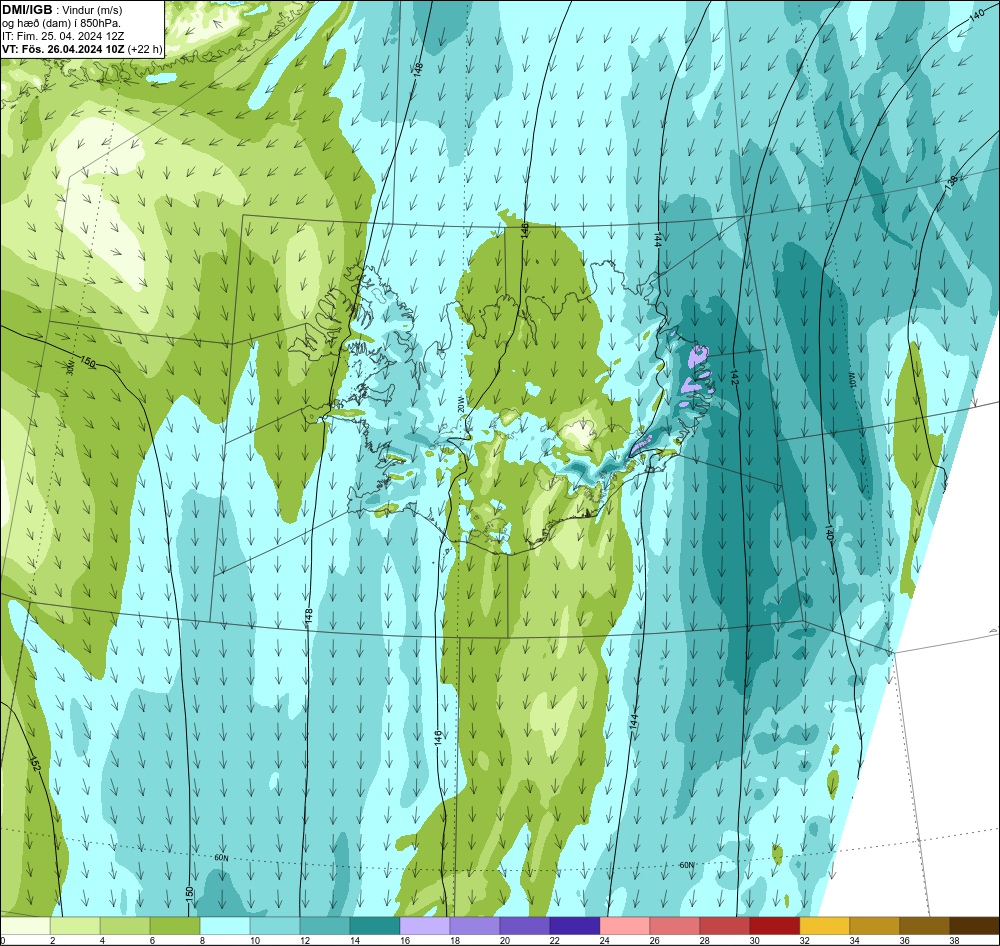Click the light lavender 16–18 m/s legend swatch
Screen dimensions: 1000x946
[425, 925]
